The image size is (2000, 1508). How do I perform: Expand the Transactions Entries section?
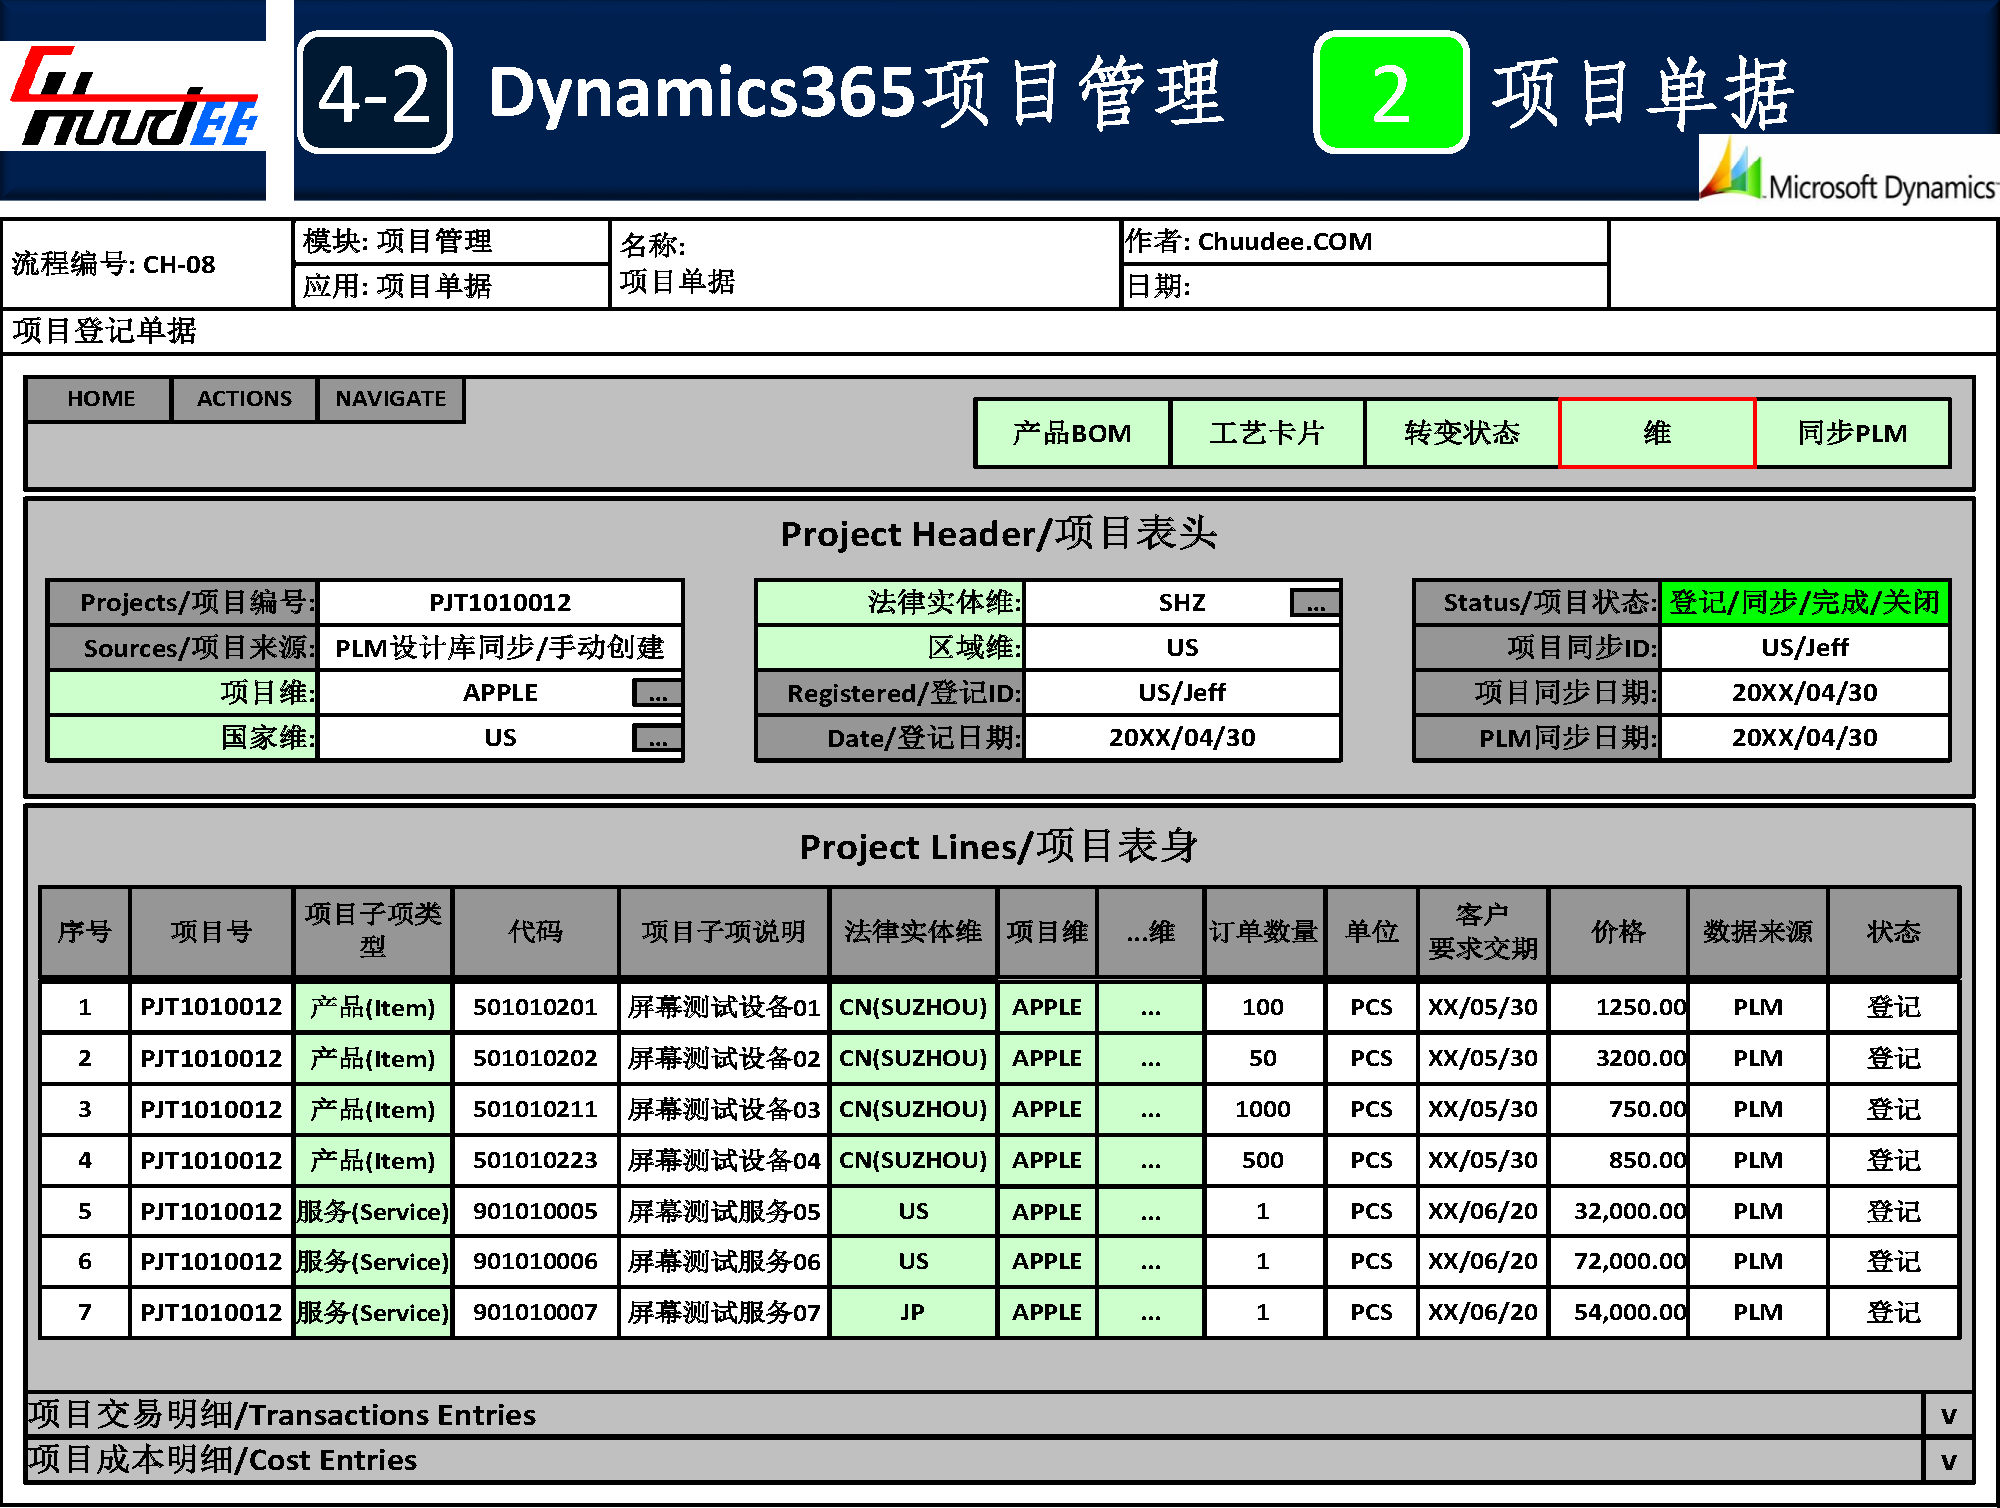pyautogui.click(x=1947, y=1415)
